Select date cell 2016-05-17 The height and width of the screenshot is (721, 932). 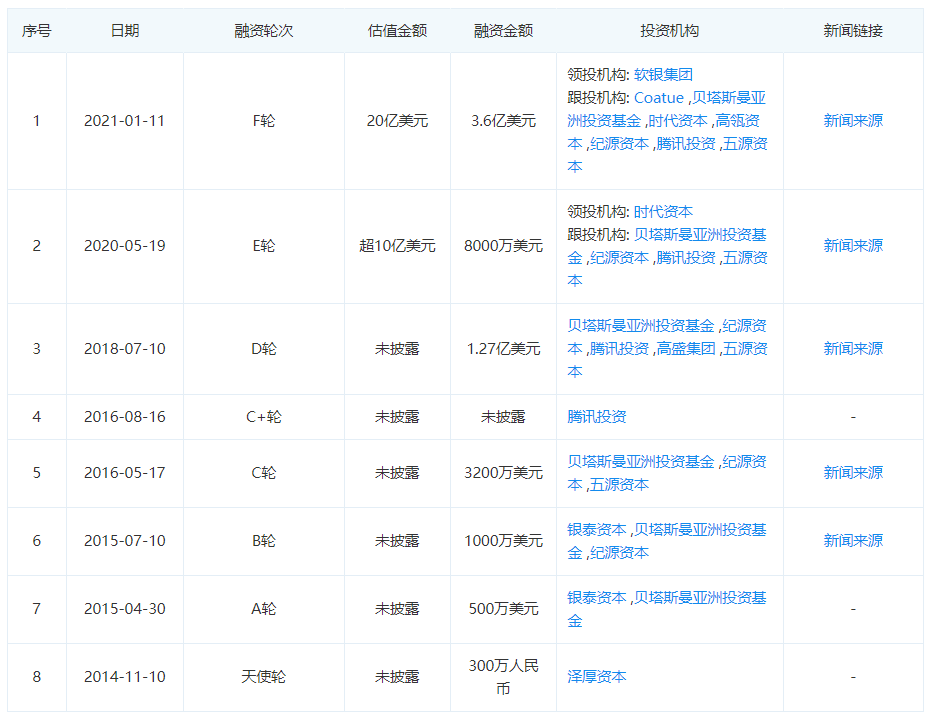tap(125, 473)
